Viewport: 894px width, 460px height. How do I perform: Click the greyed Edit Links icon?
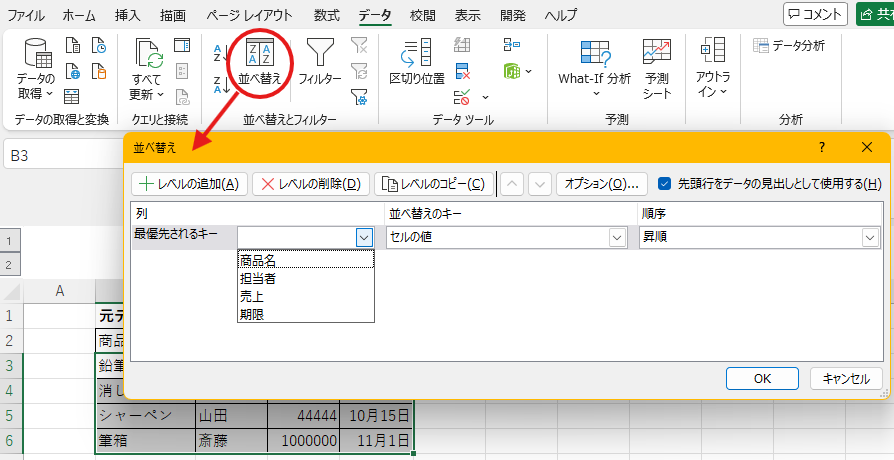point(182,97)
